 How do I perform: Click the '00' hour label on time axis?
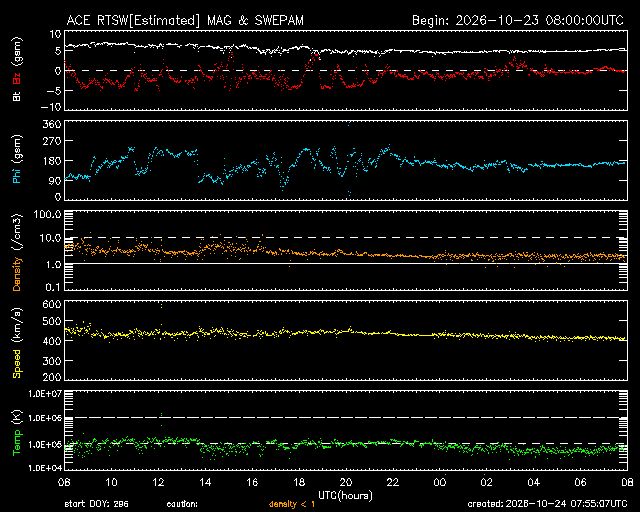point(440,483)
